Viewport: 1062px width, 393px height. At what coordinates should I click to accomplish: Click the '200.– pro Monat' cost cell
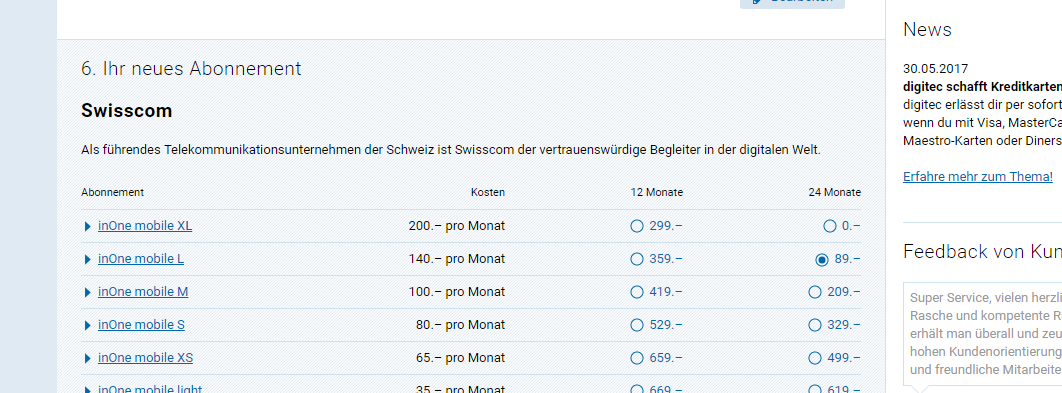pyautogui.click(x=457, y=226)
